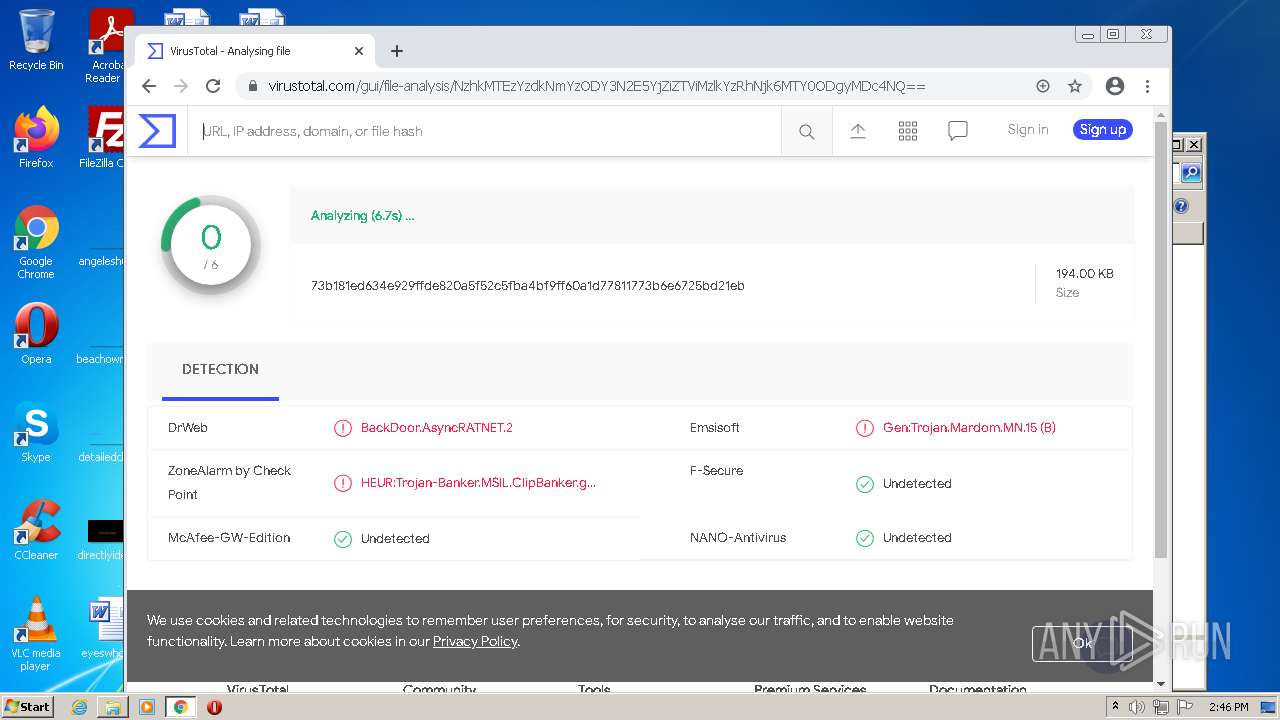Open a new browser tab

397,51
